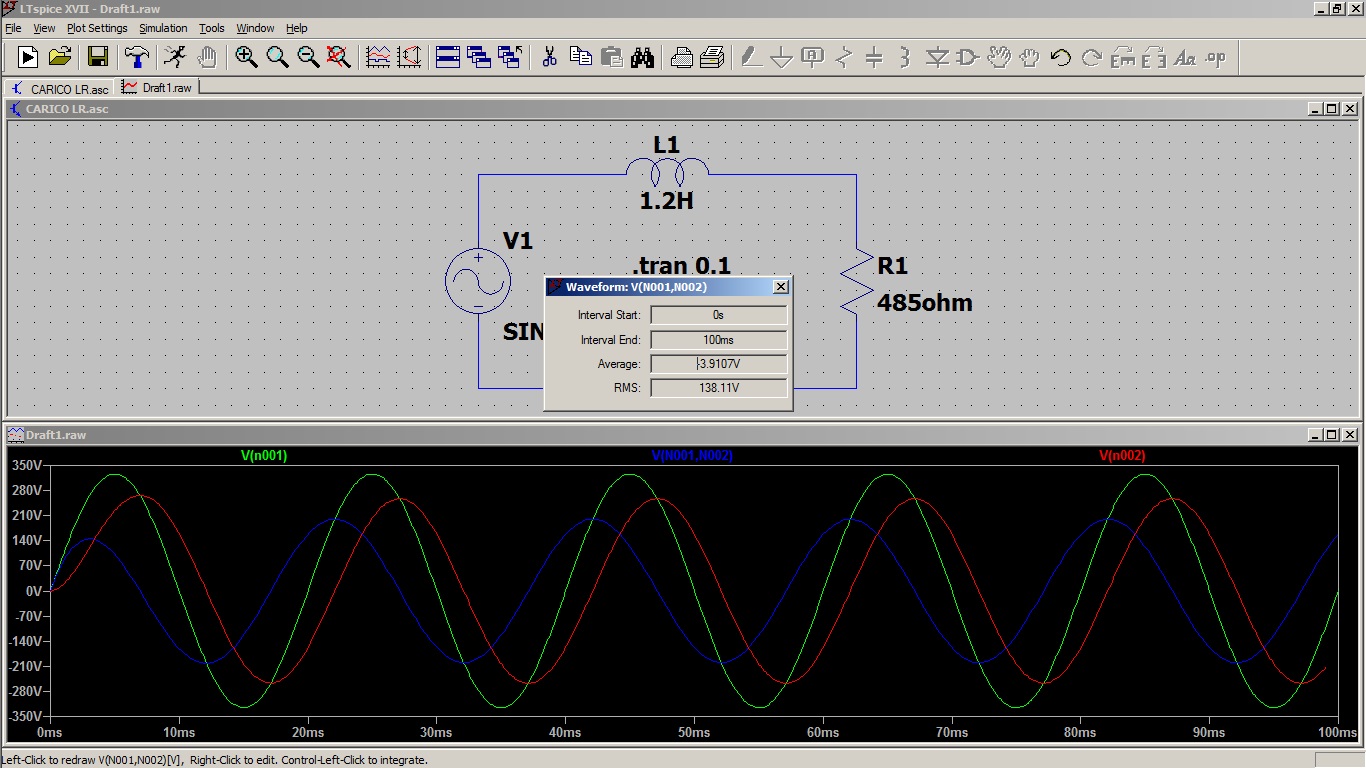Viewport: 1366px width, 768px height.
Task: Click the Zoom Out magnifier icon
Action: pyautogui.click(x=308, y=57)
